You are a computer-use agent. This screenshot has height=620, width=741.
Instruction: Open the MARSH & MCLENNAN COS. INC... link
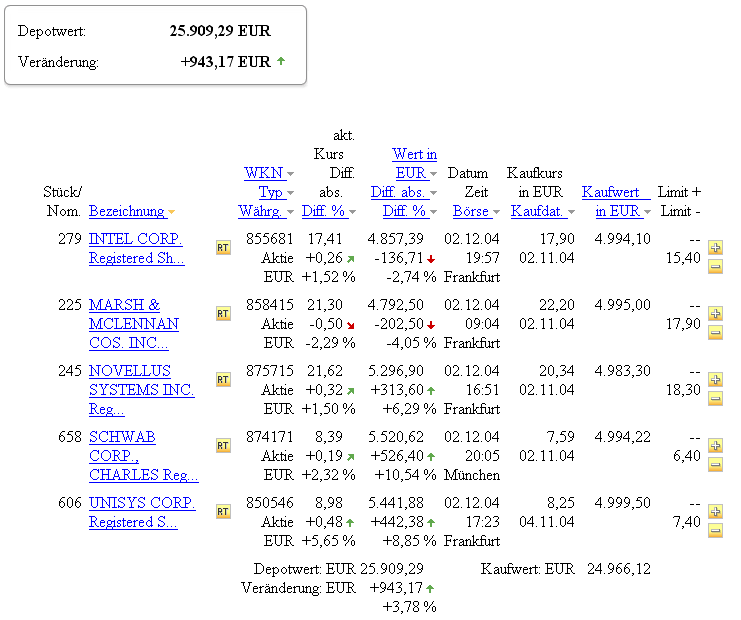[134, 324]
